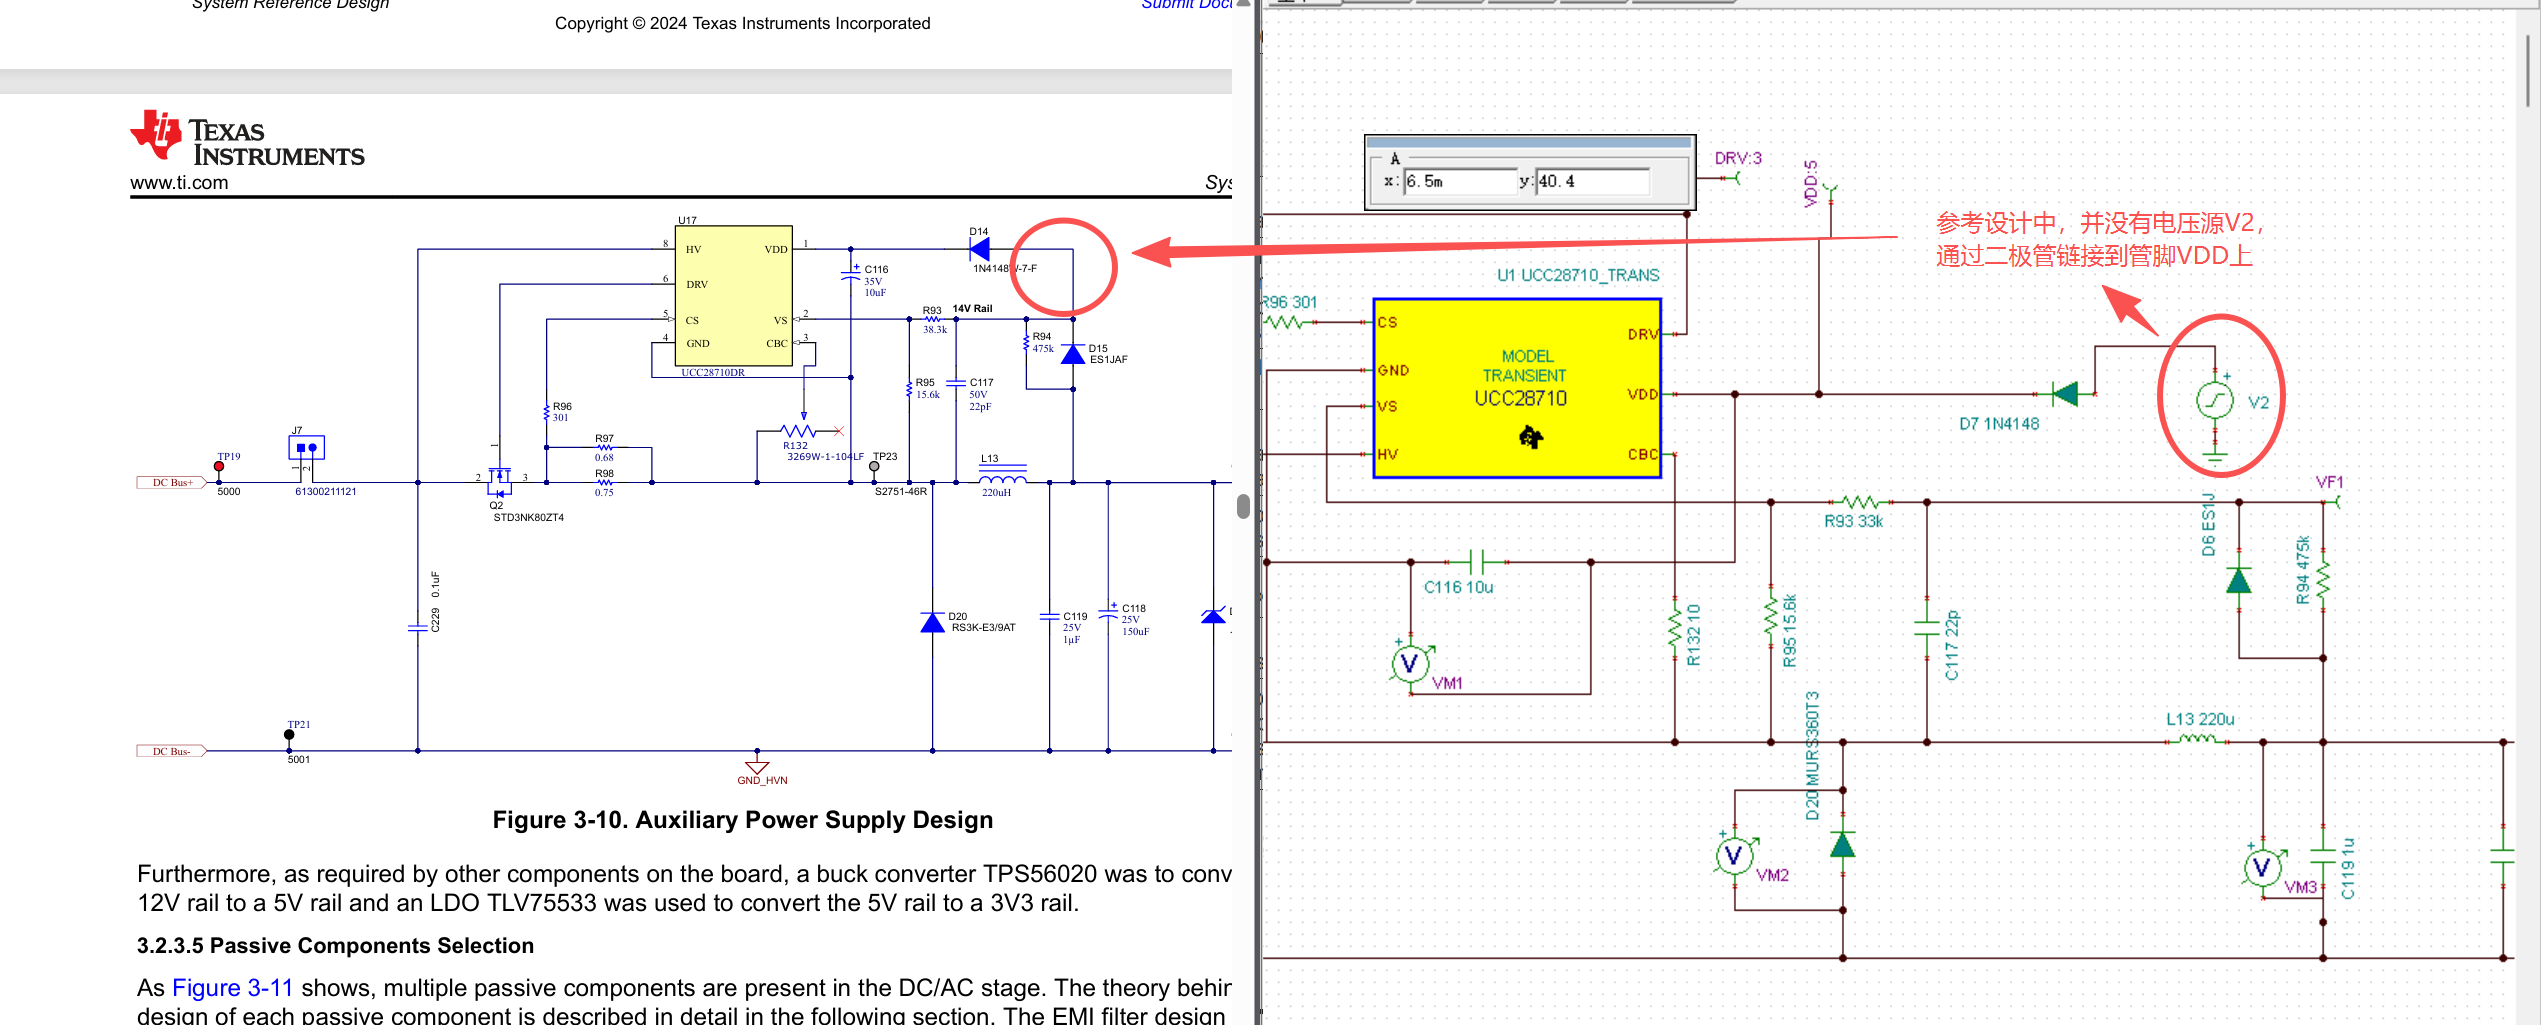Click the TP19 red test point in the PDF

point(219,466)
